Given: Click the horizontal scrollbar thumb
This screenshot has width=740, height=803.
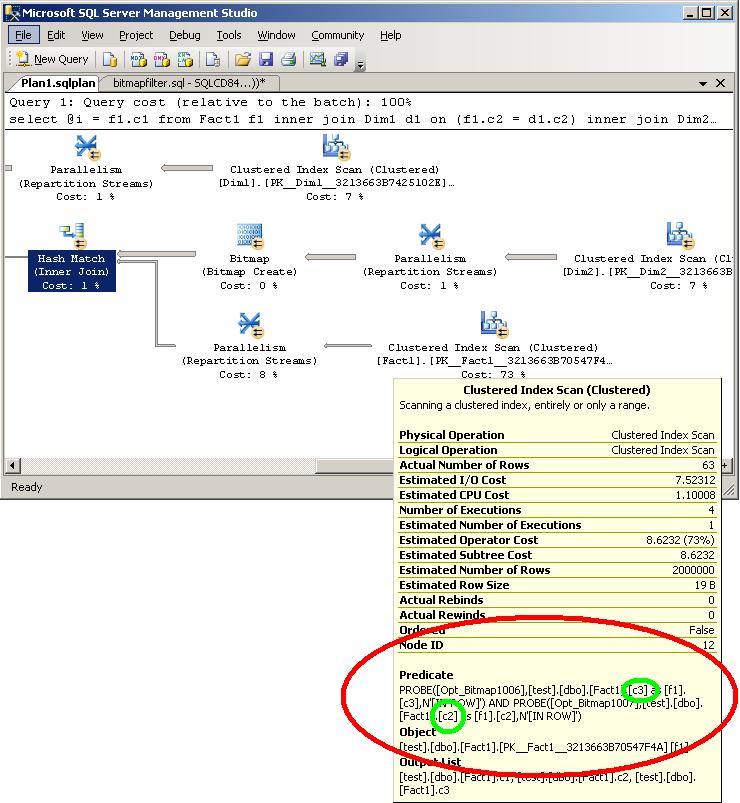Looking at the screenshot, I should [354, 466].
